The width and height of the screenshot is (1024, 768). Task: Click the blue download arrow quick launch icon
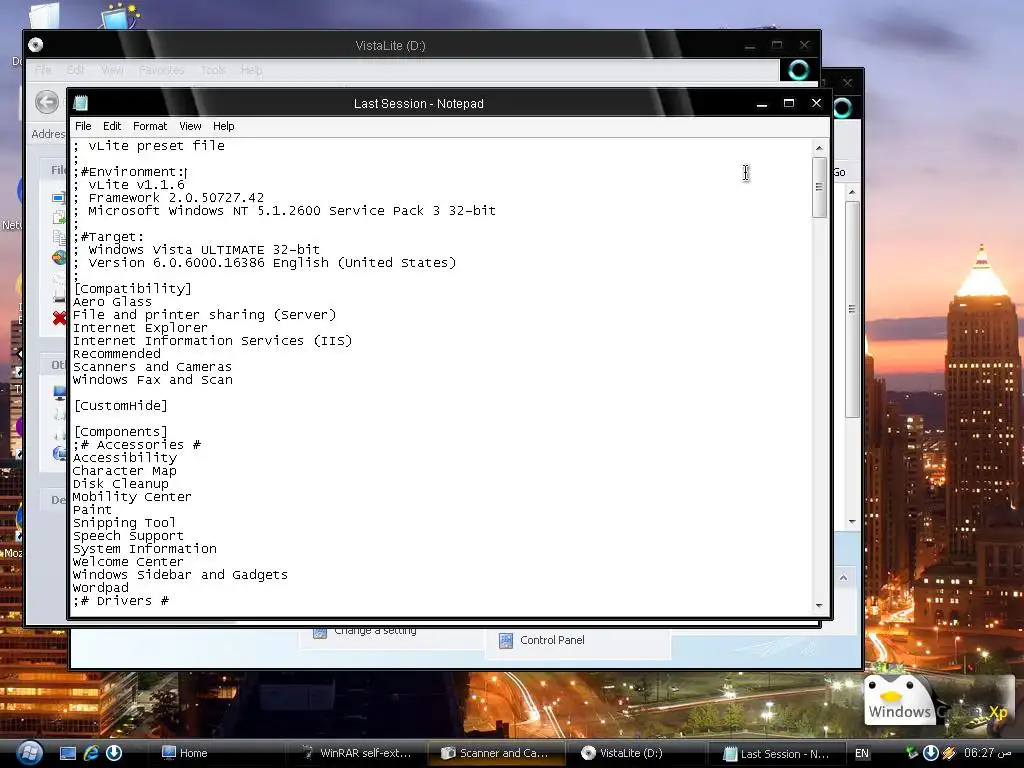114,753
